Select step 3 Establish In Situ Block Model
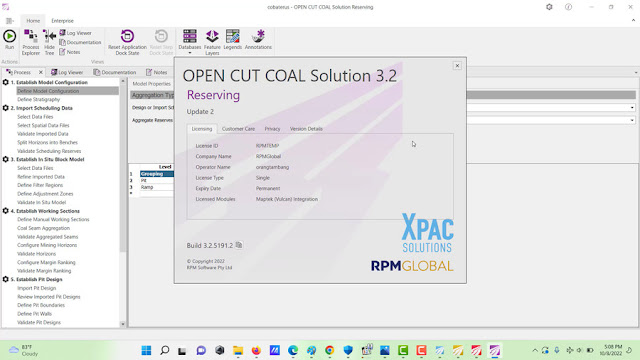This screenshot has width=640, height=360. point(47,160)
